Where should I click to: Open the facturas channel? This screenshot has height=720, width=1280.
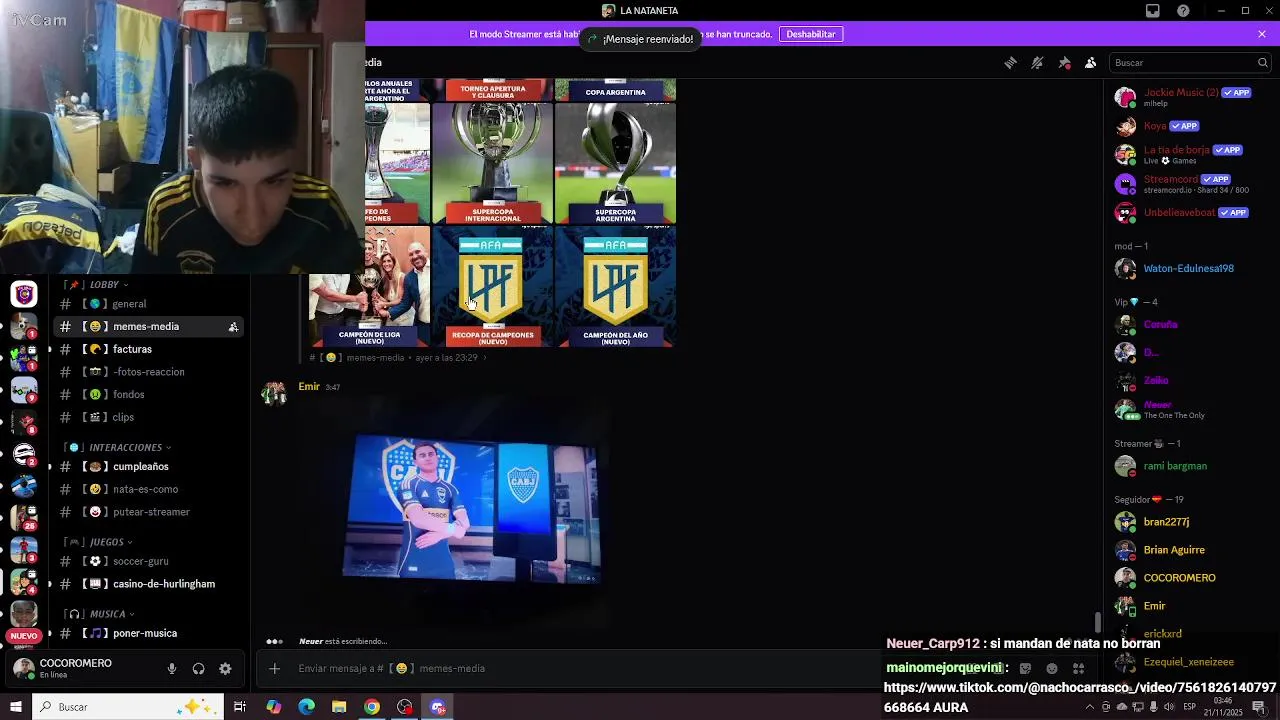pyautogui.click(x=150, y=349)
